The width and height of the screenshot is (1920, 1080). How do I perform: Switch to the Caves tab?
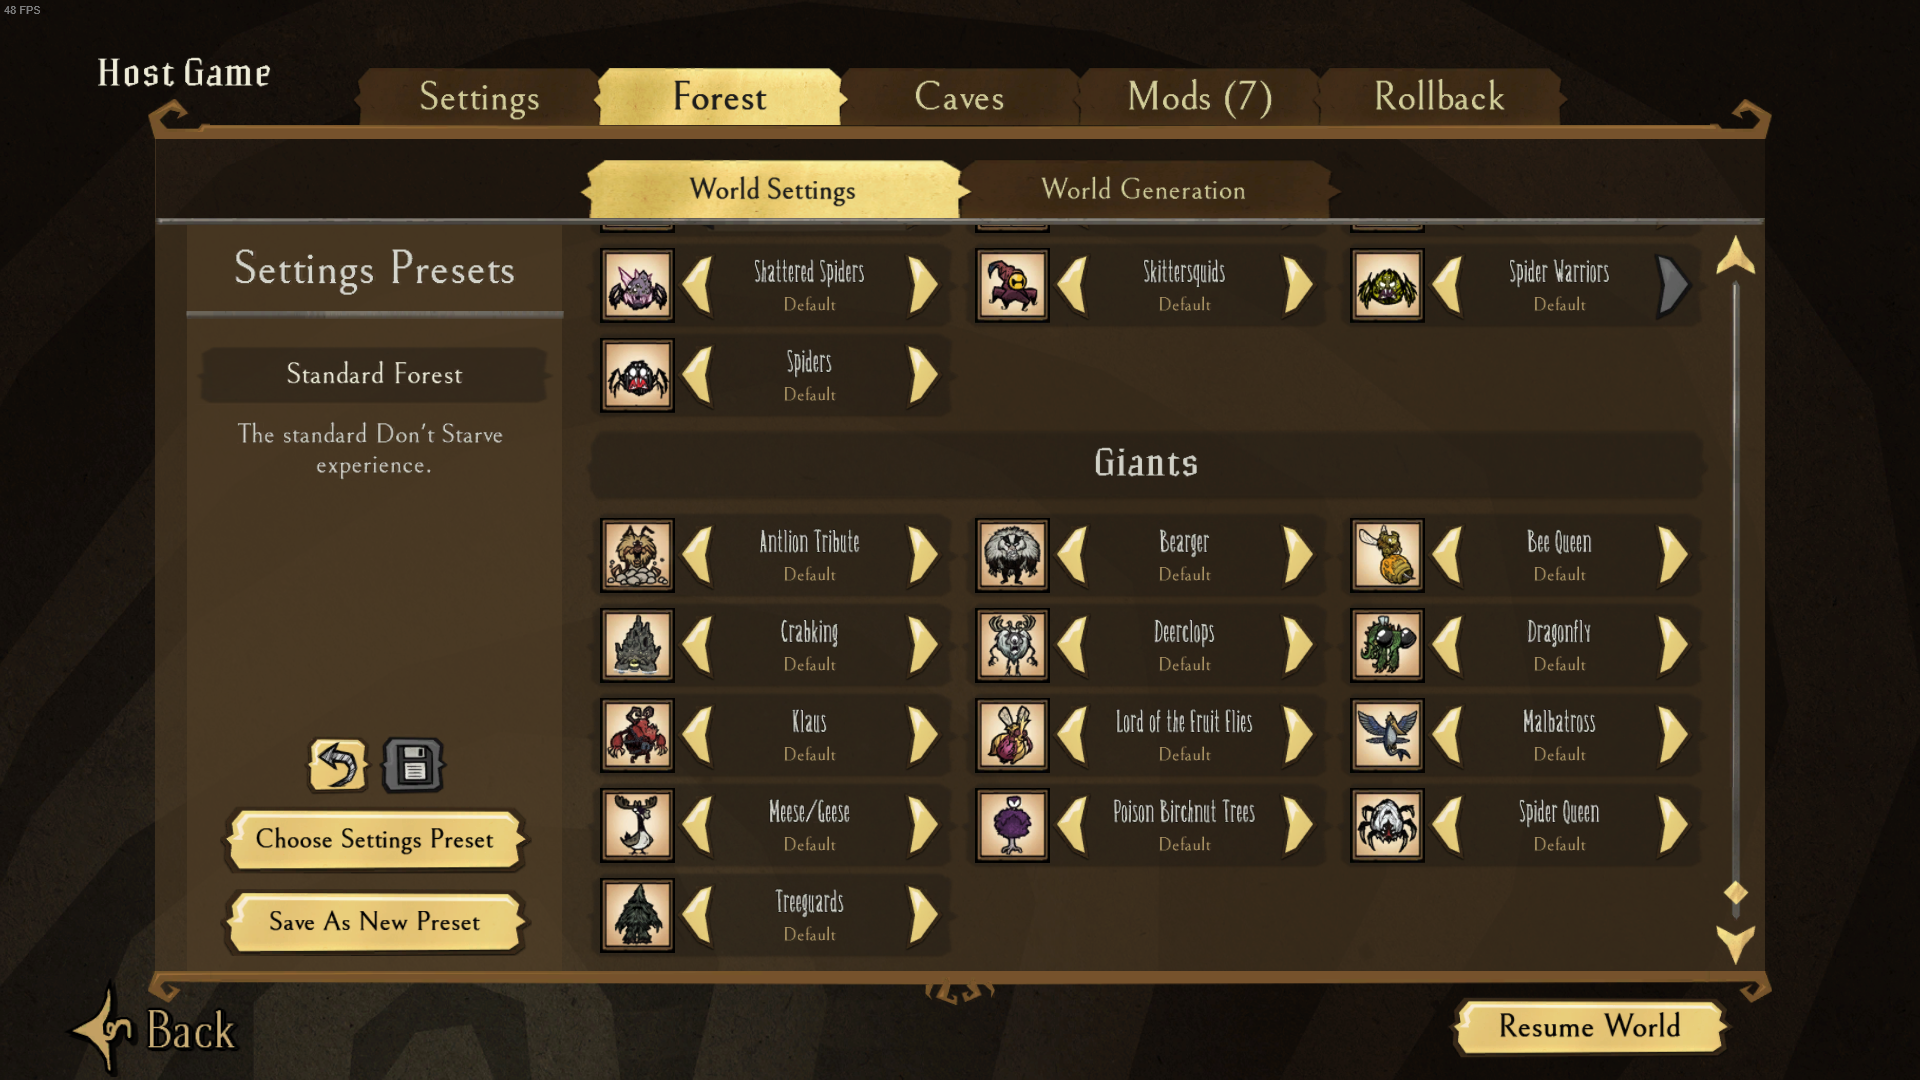coord(959,97)
